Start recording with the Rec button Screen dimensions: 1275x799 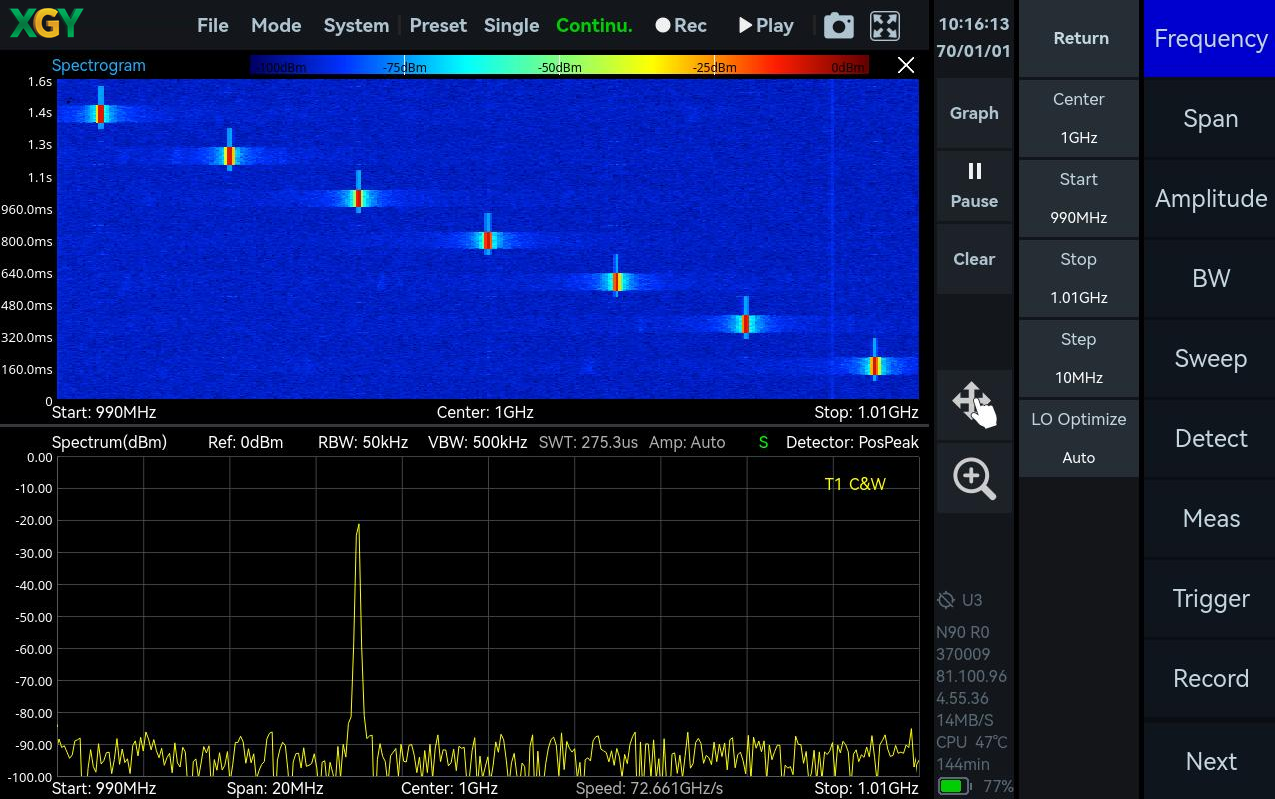tap(681, 26)
